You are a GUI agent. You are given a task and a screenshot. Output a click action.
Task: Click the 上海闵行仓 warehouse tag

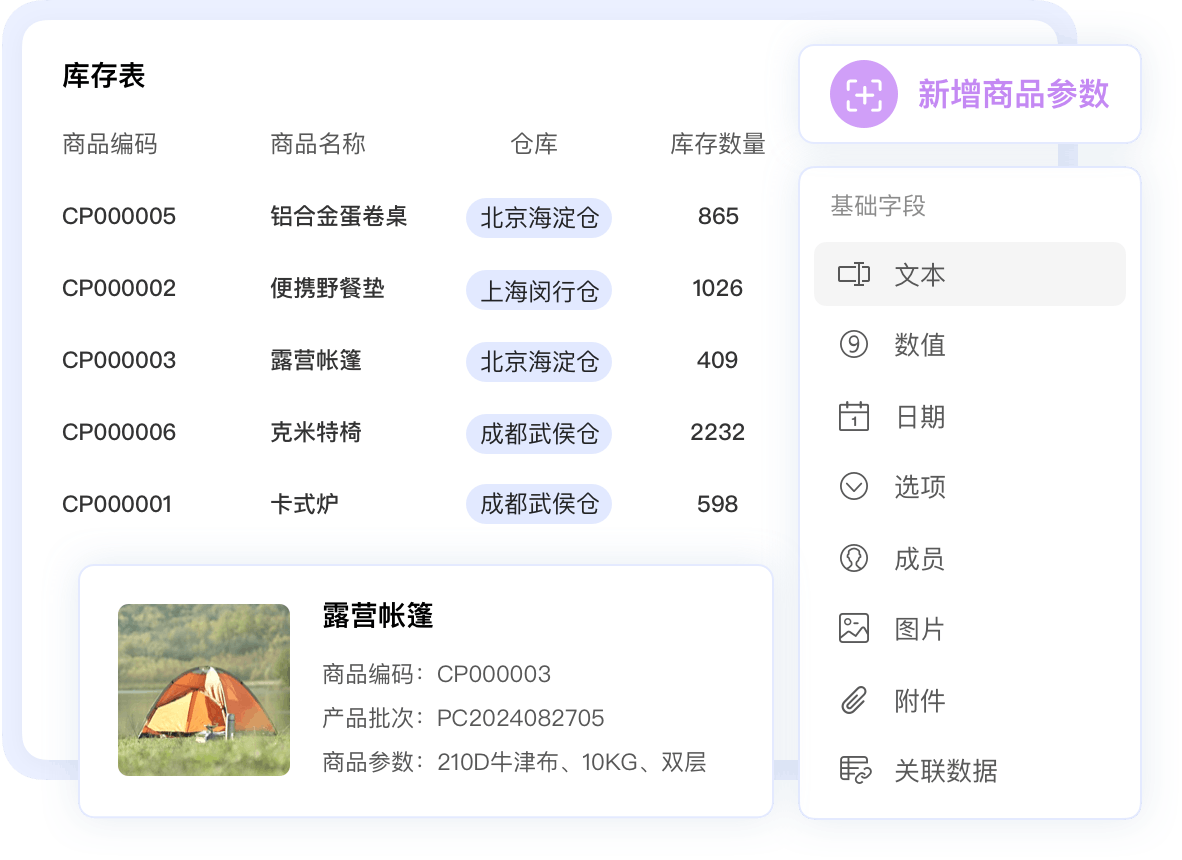pos(538,290)
